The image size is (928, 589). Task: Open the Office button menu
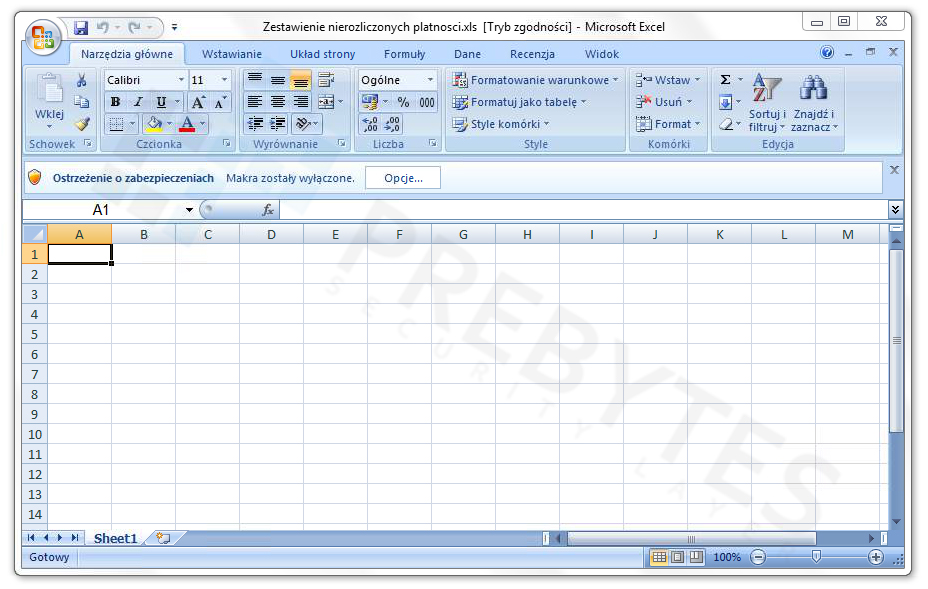pyautogui.click(x=43, y=37)
